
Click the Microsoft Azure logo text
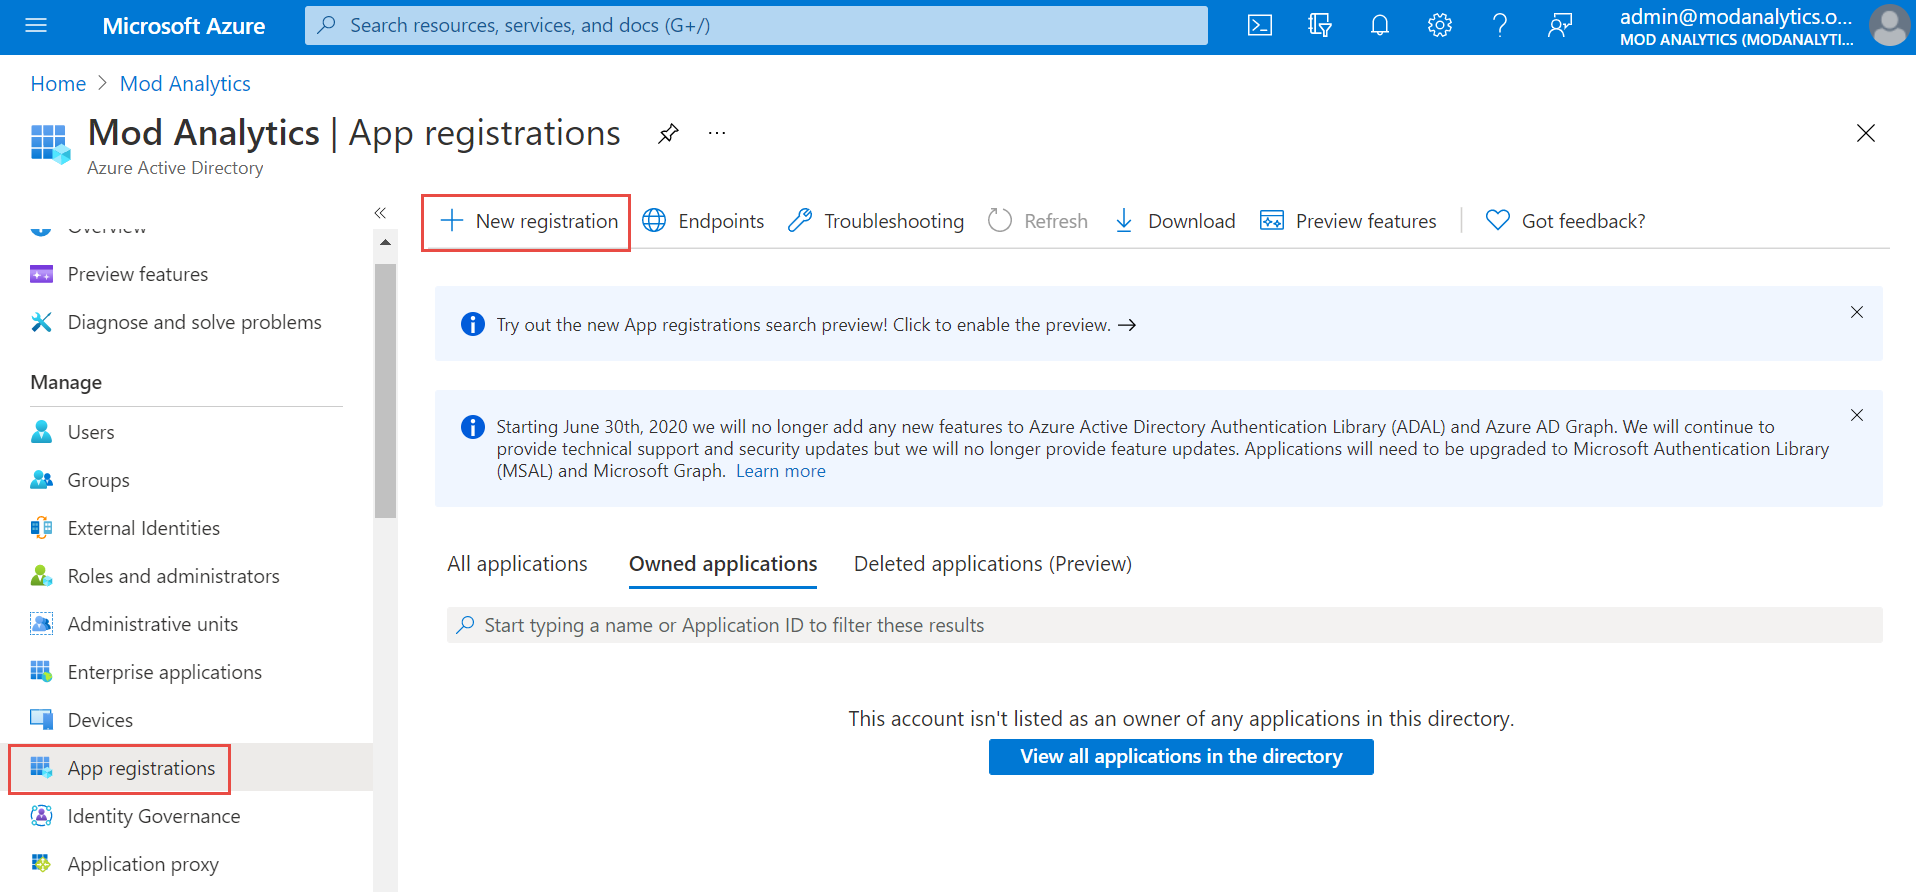[184, 26]
